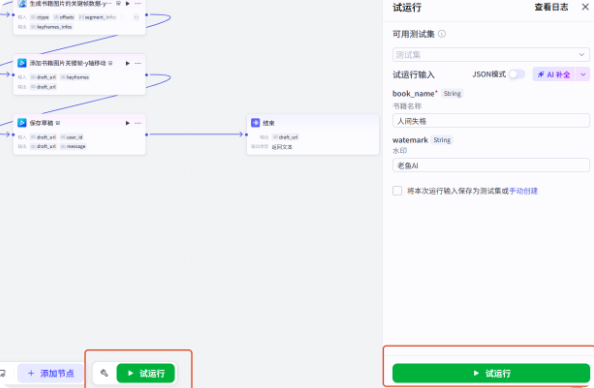The image size is (594, 388).
Task: Toggle the JSON模式 switch
Action: (x=517, y=74)
